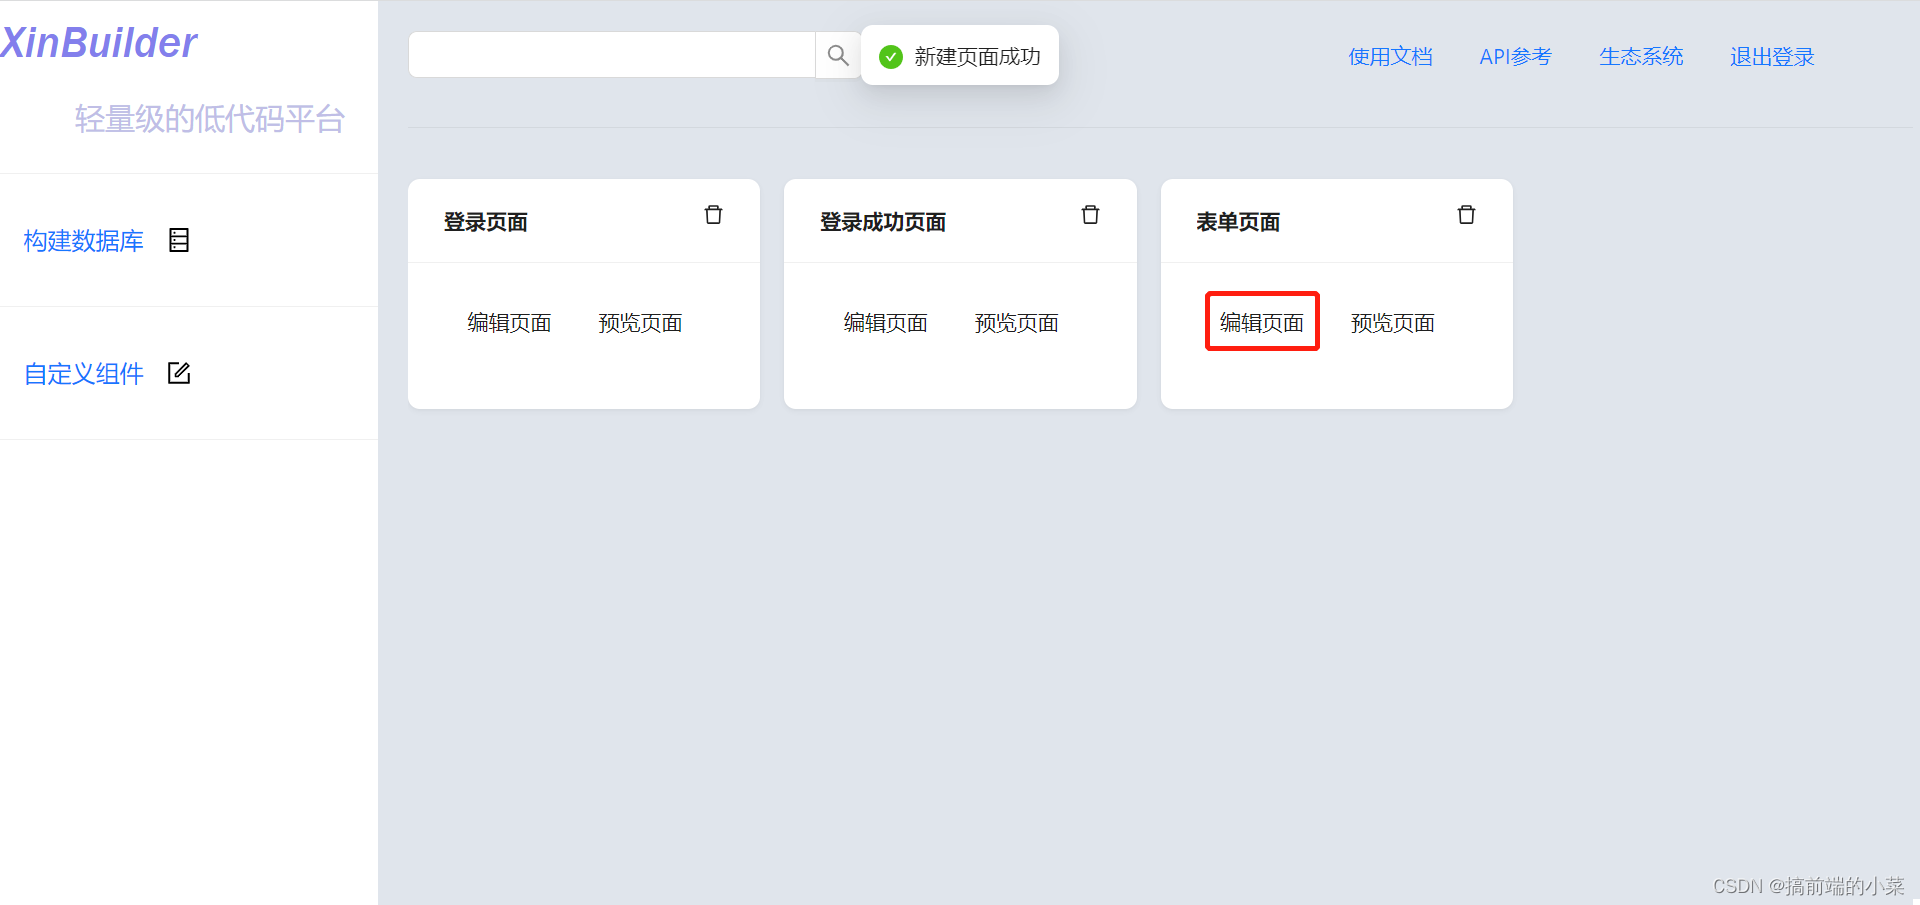Click the 新建页面成功 notification text
Screen dimensions: 1920x905
(977, 57)
